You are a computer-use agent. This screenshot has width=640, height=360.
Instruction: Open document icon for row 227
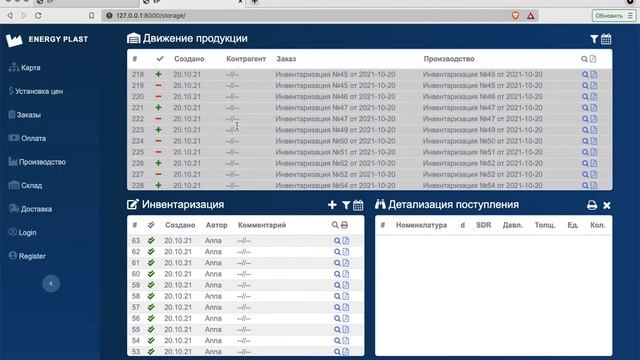pyautogui.click(x=594, y=174)
